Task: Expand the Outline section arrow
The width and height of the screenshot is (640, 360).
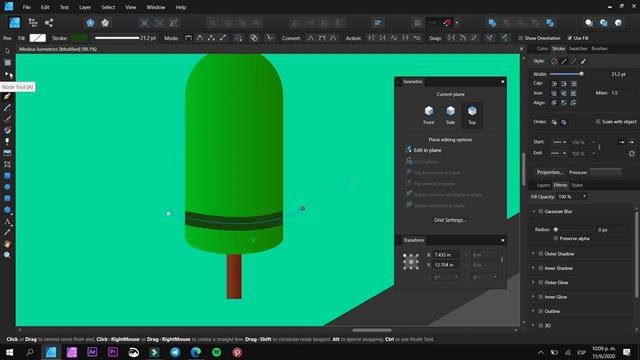Action: [x=533, y=311]
